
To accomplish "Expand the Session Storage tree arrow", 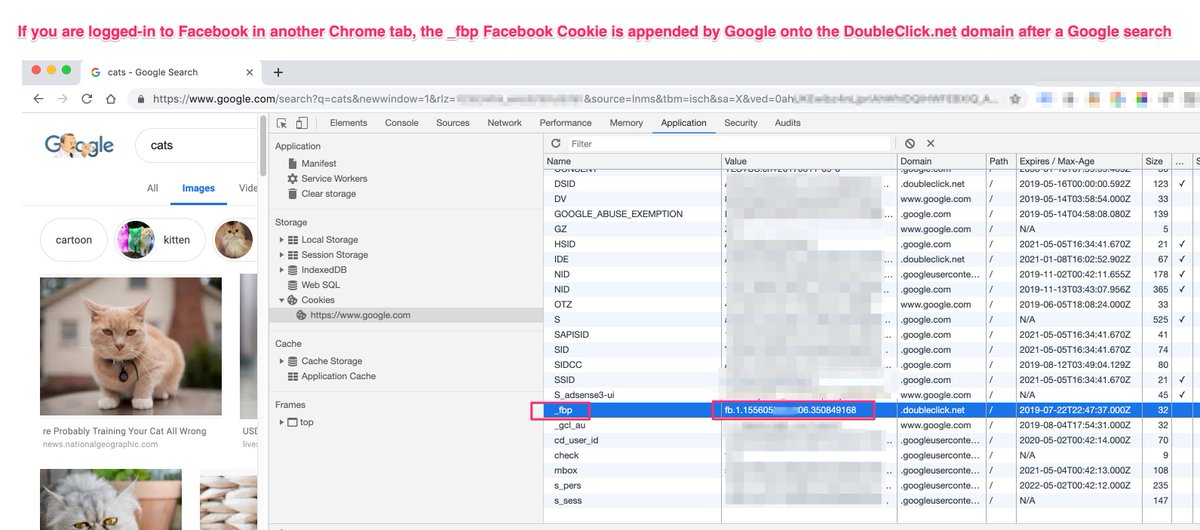I will click(x=281, y=254).
